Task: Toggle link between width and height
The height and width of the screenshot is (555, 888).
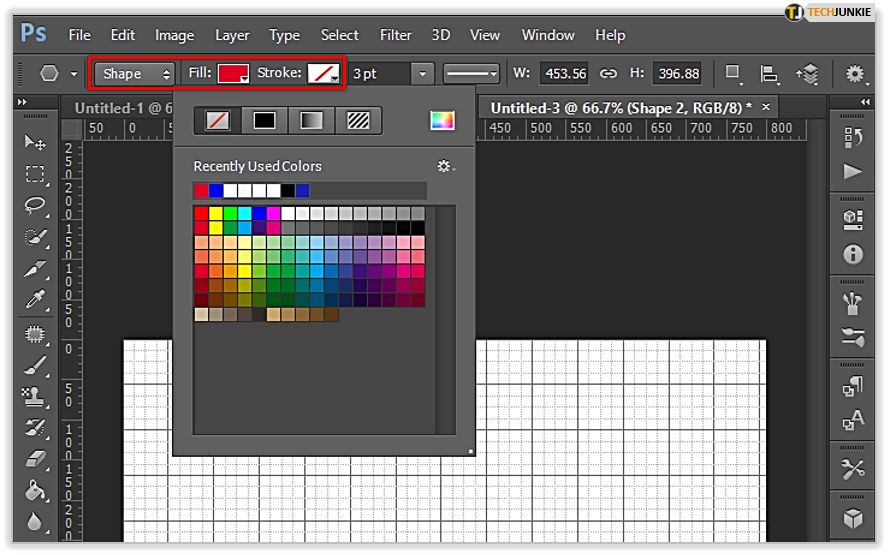Action: click(608, 74)
